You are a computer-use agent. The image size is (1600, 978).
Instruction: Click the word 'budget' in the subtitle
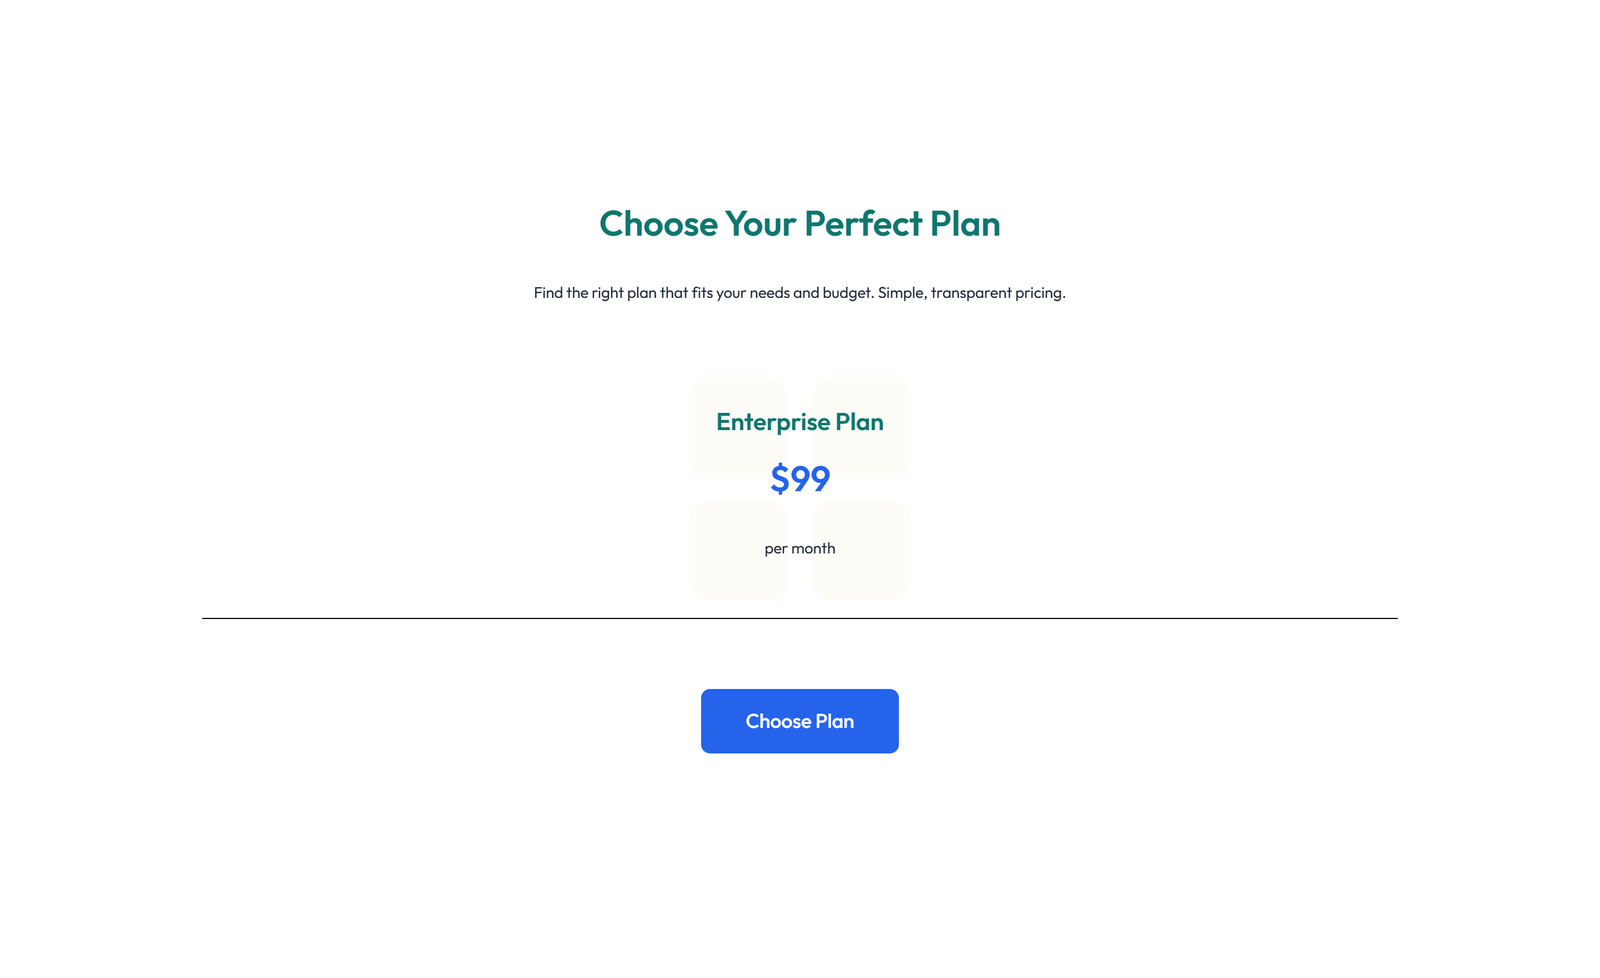tap(845, 293)
